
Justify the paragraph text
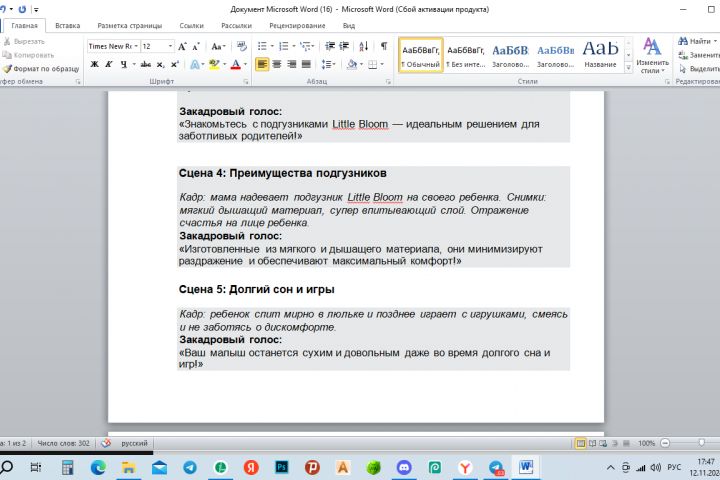pyautogui.click(x=306, y=64)
